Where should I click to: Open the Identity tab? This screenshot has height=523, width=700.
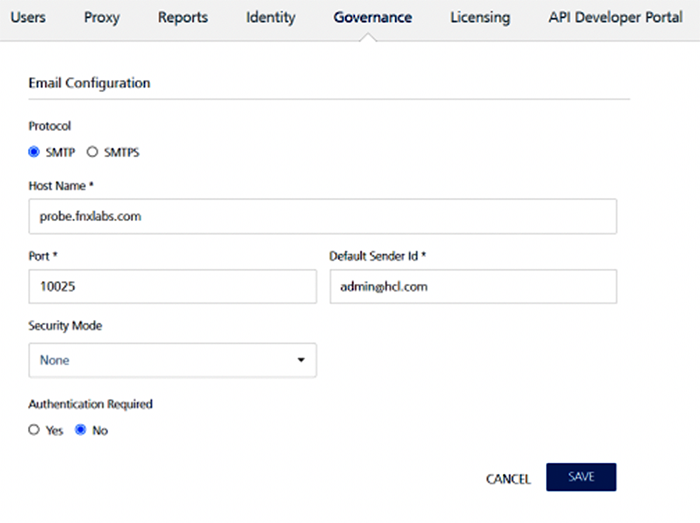click(270, 17)
